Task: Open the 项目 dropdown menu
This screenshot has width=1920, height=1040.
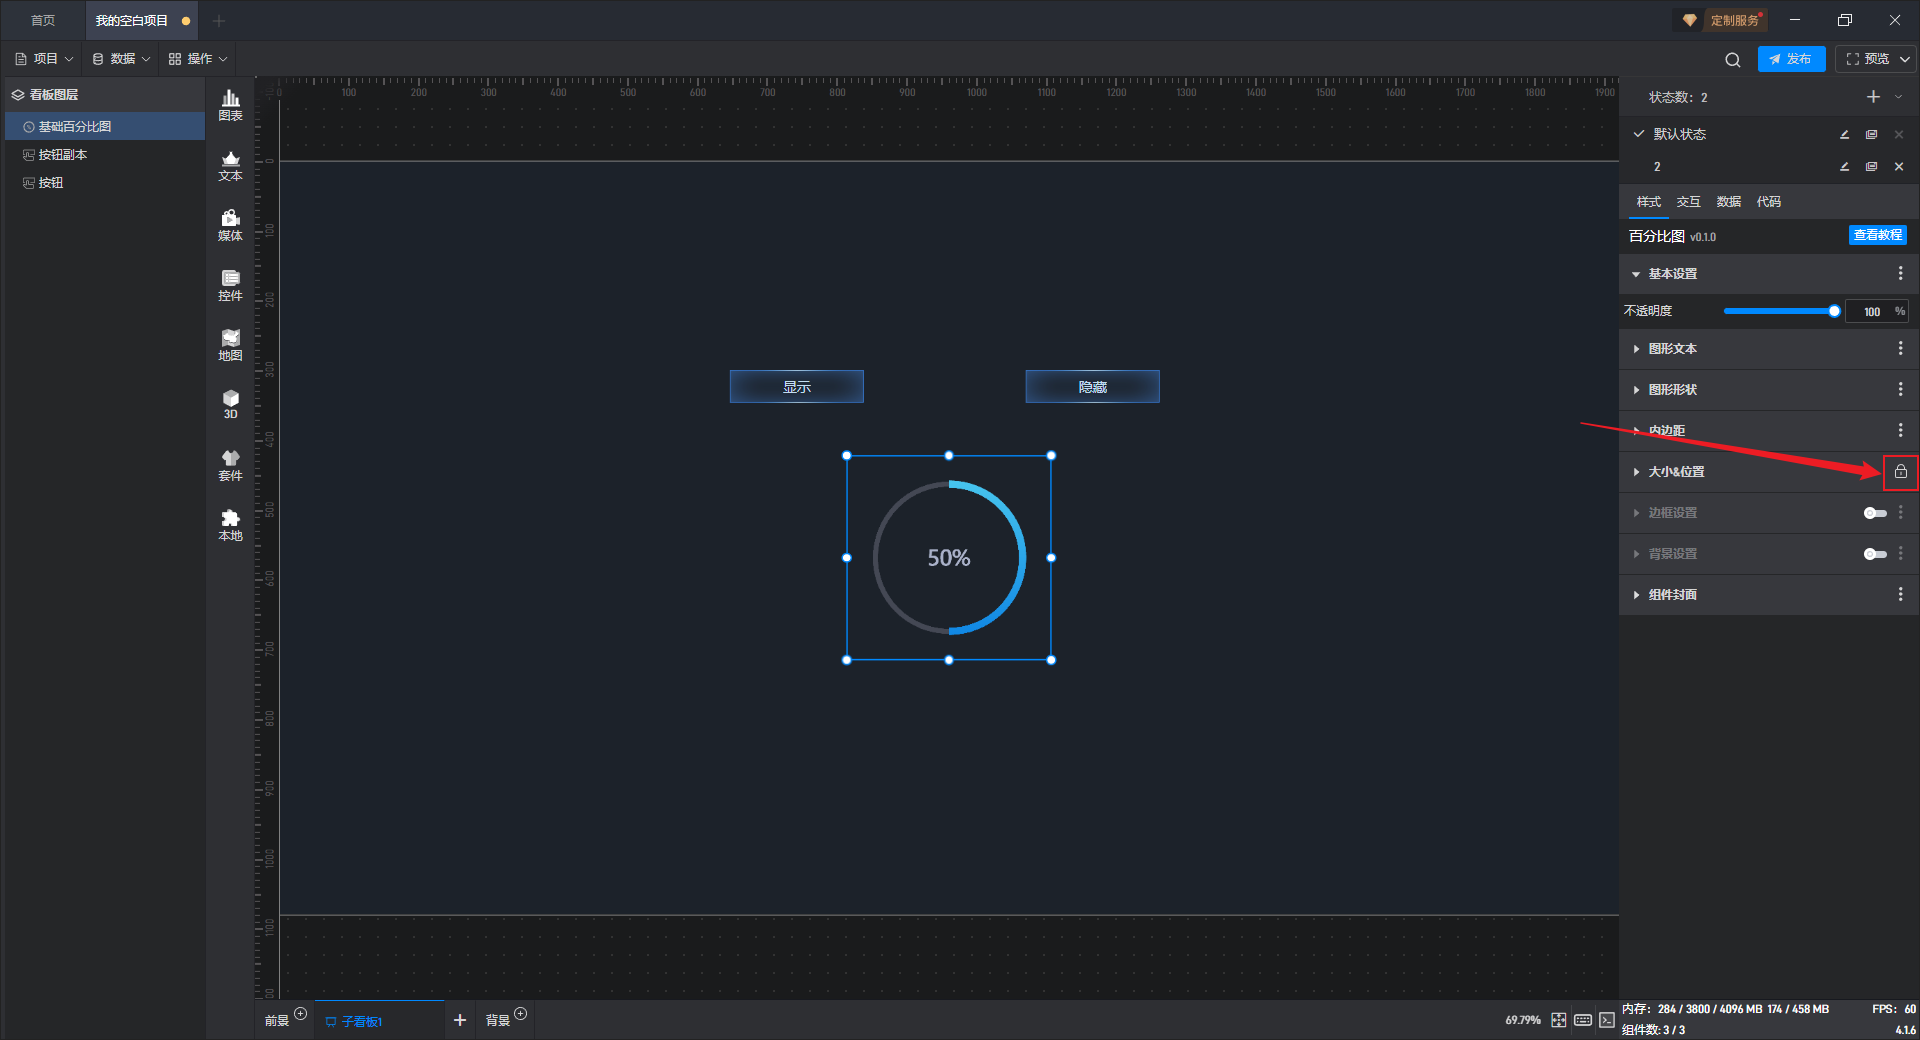Action: click(44, 59)
